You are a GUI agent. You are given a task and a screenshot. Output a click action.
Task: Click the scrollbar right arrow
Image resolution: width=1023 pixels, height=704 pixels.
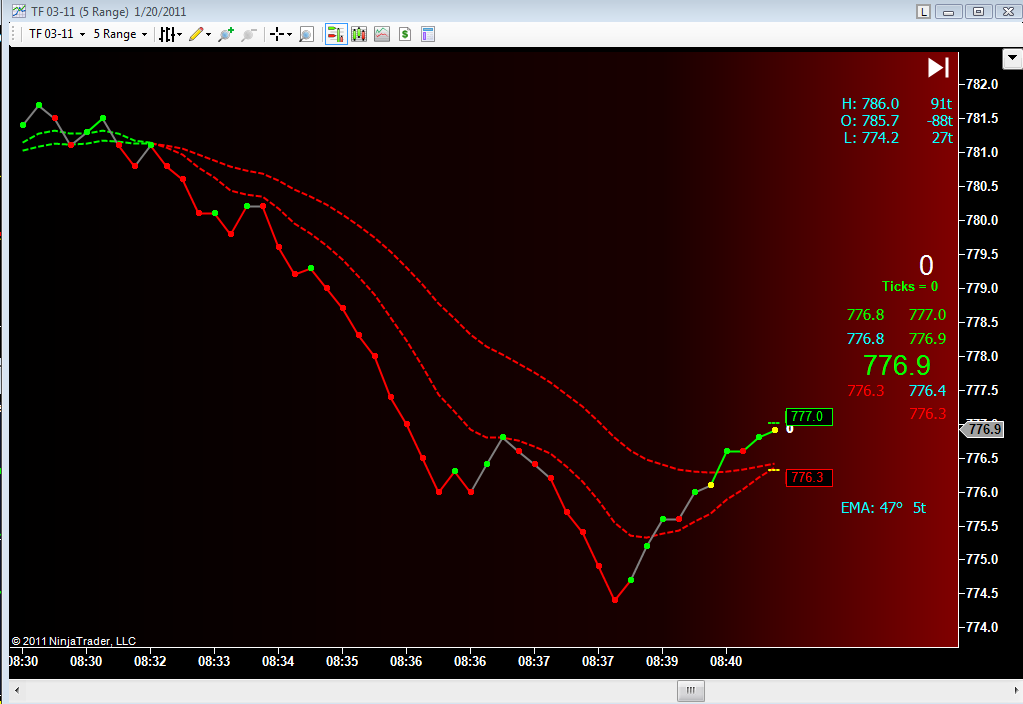click(x=1015, y=690)
